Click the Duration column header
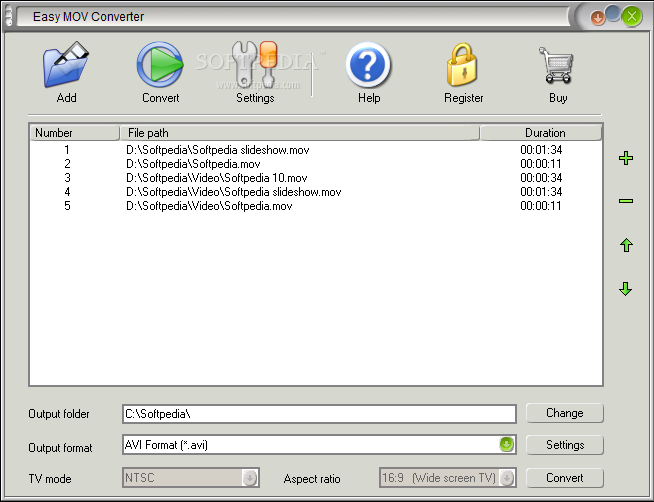This screenshot has height=502, width=654. tap(541, 133)
